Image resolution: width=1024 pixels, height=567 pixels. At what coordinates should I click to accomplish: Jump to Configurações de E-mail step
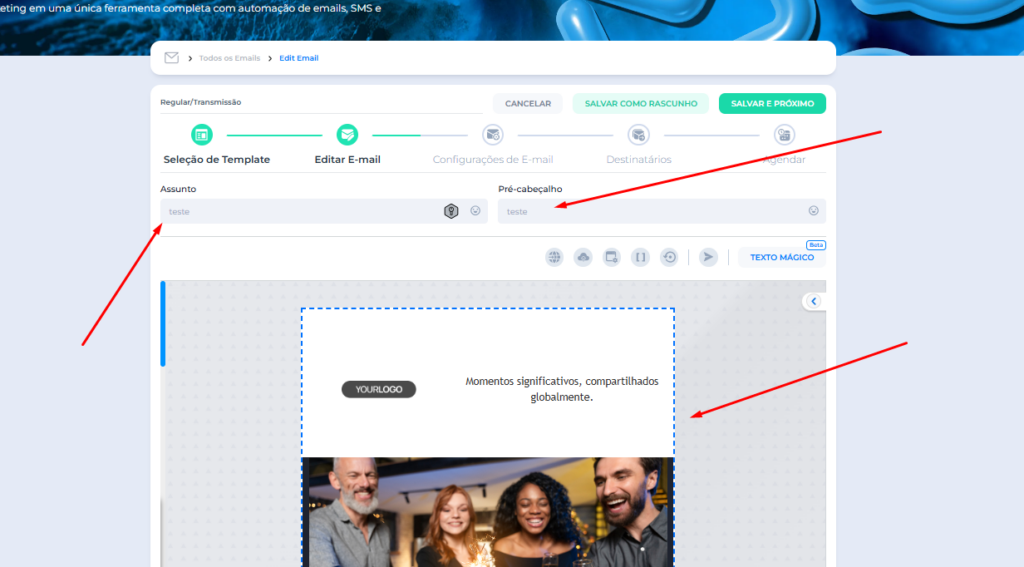[492, 135]
